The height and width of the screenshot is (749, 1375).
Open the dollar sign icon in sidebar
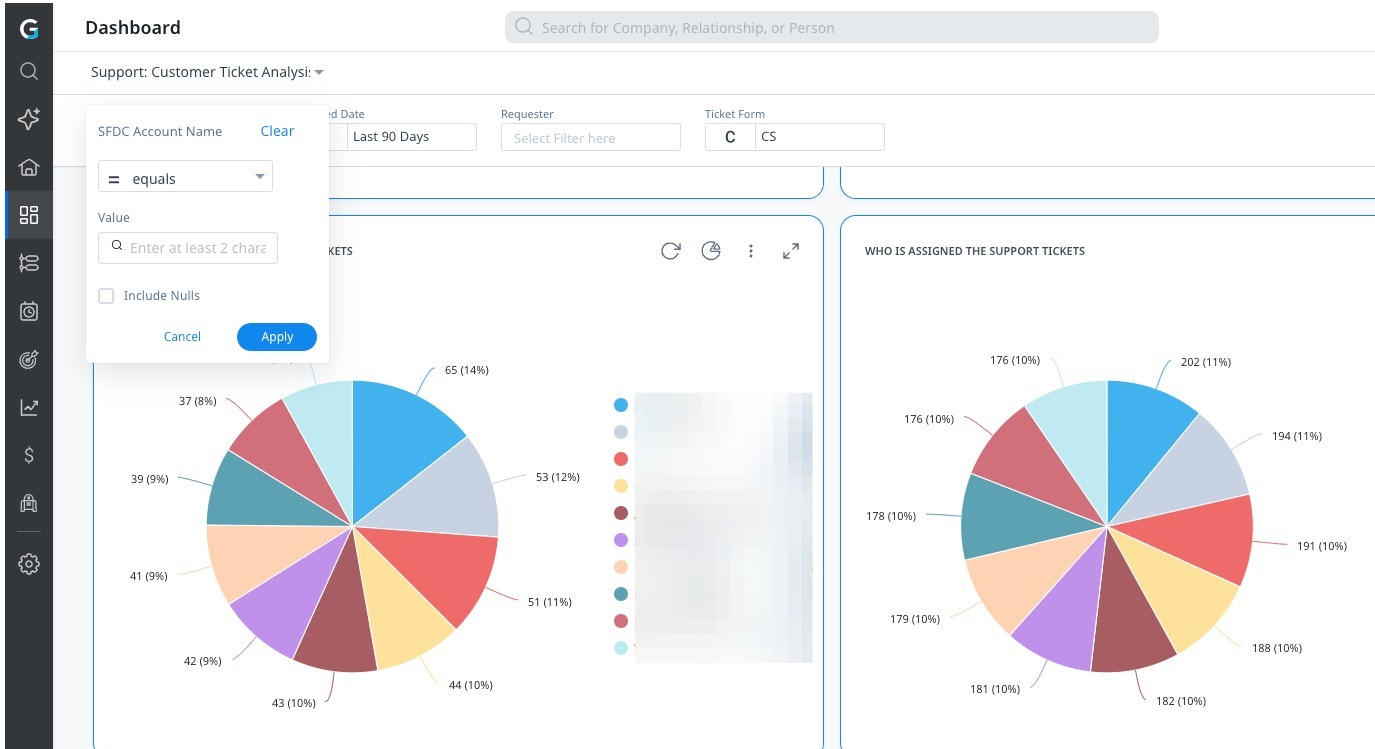(29, 455)
